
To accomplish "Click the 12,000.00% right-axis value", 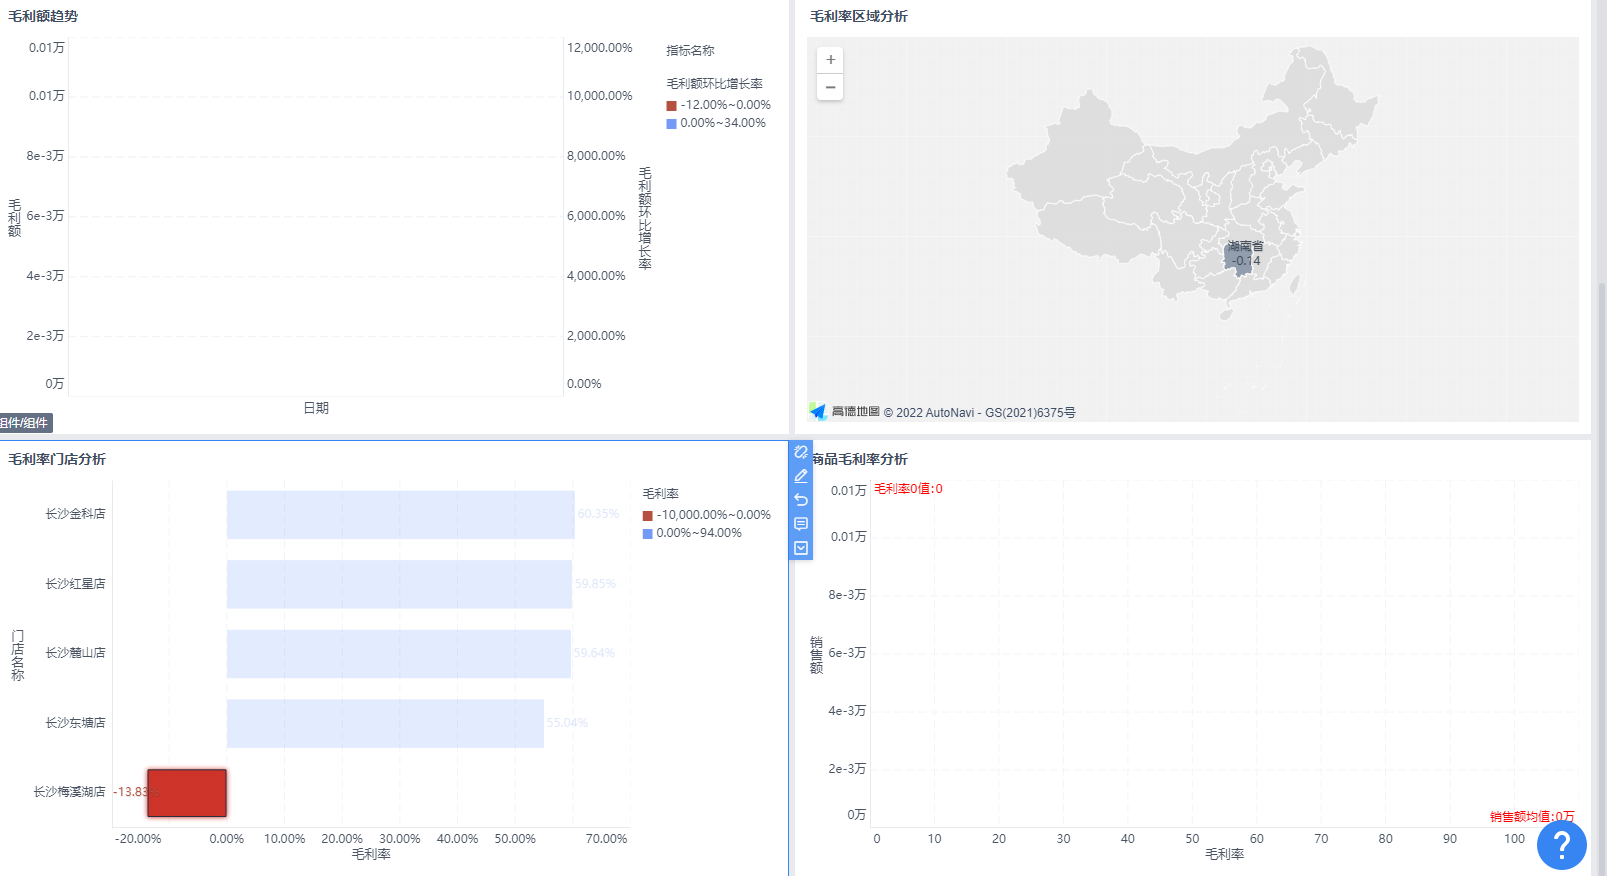I will [600, 48].
